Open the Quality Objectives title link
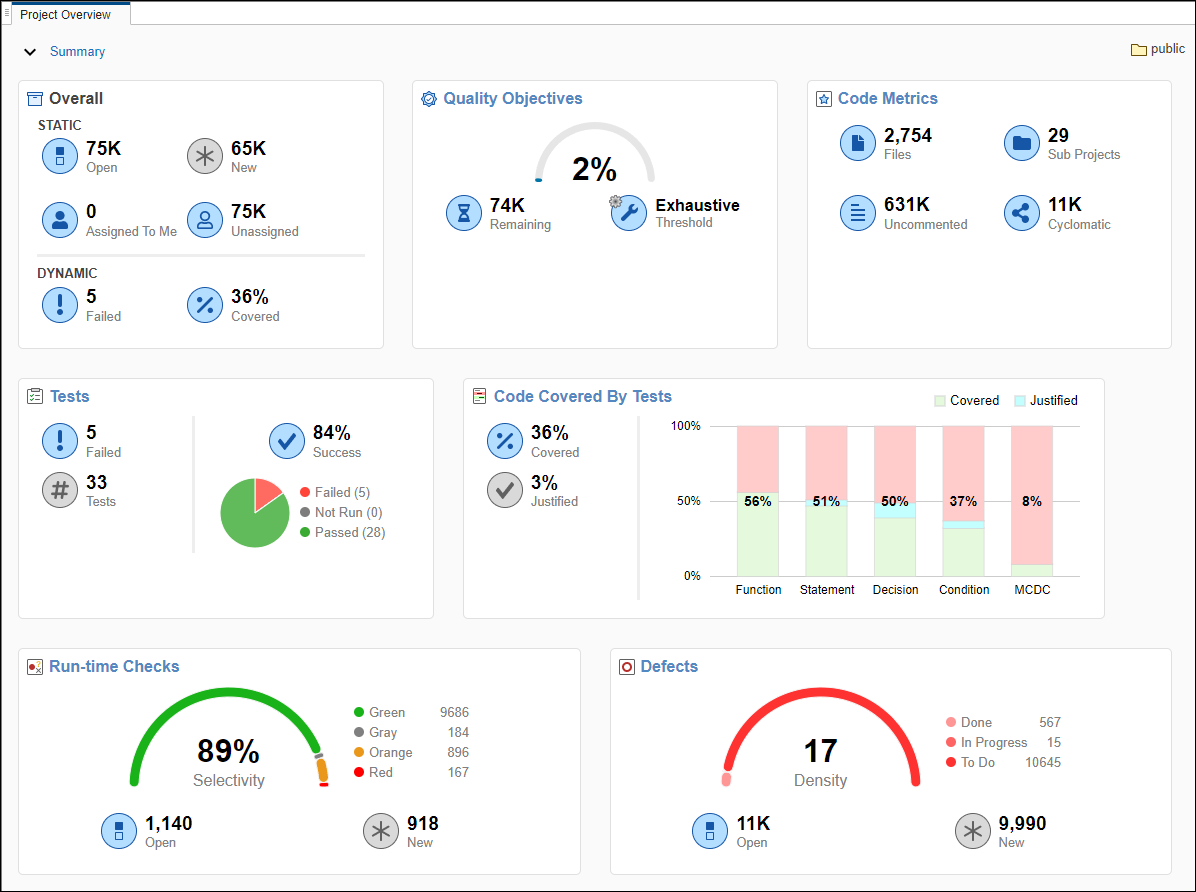Screen dimensions: 1196x892 [512, 98]
